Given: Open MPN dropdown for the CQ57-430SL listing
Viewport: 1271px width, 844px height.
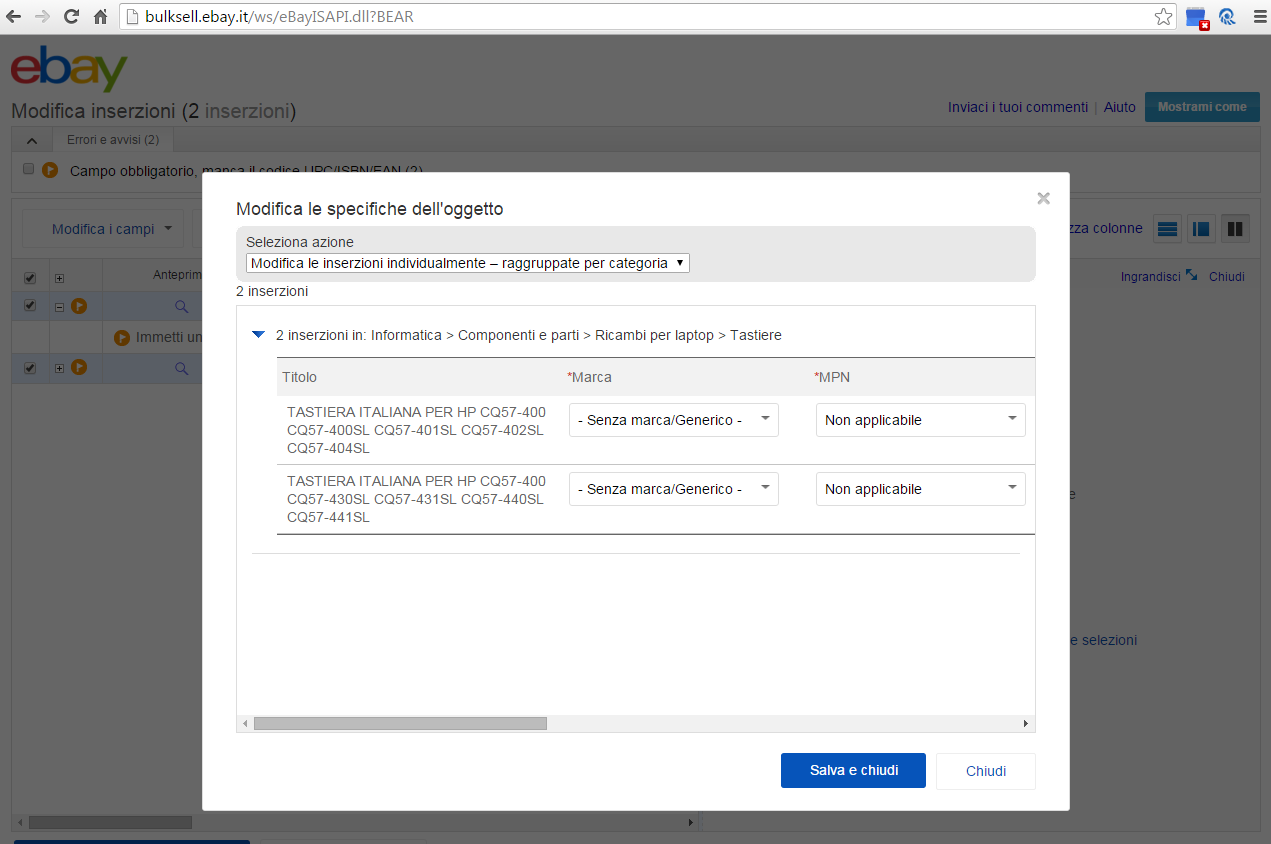Looking at the screenshot, I should (x=920, y=489).
